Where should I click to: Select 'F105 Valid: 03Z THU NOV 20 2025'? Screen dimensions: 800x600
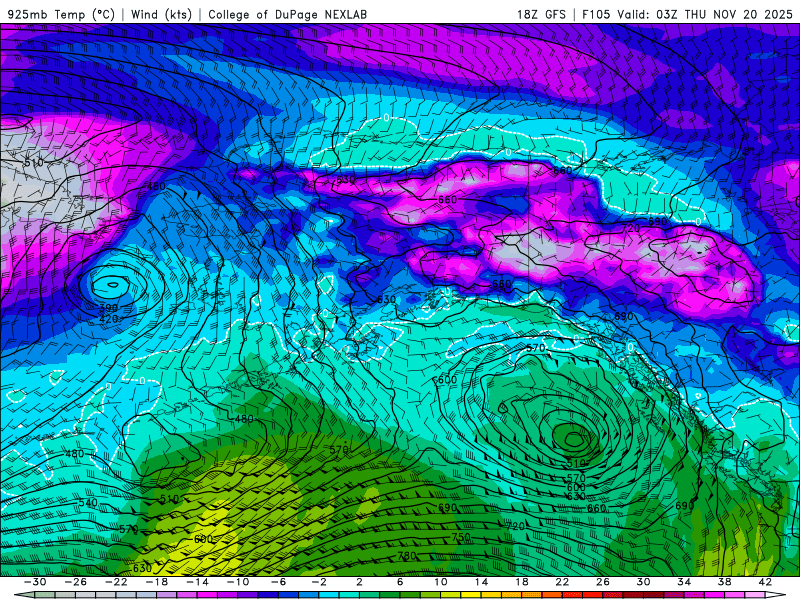click(x=688, y=14)
